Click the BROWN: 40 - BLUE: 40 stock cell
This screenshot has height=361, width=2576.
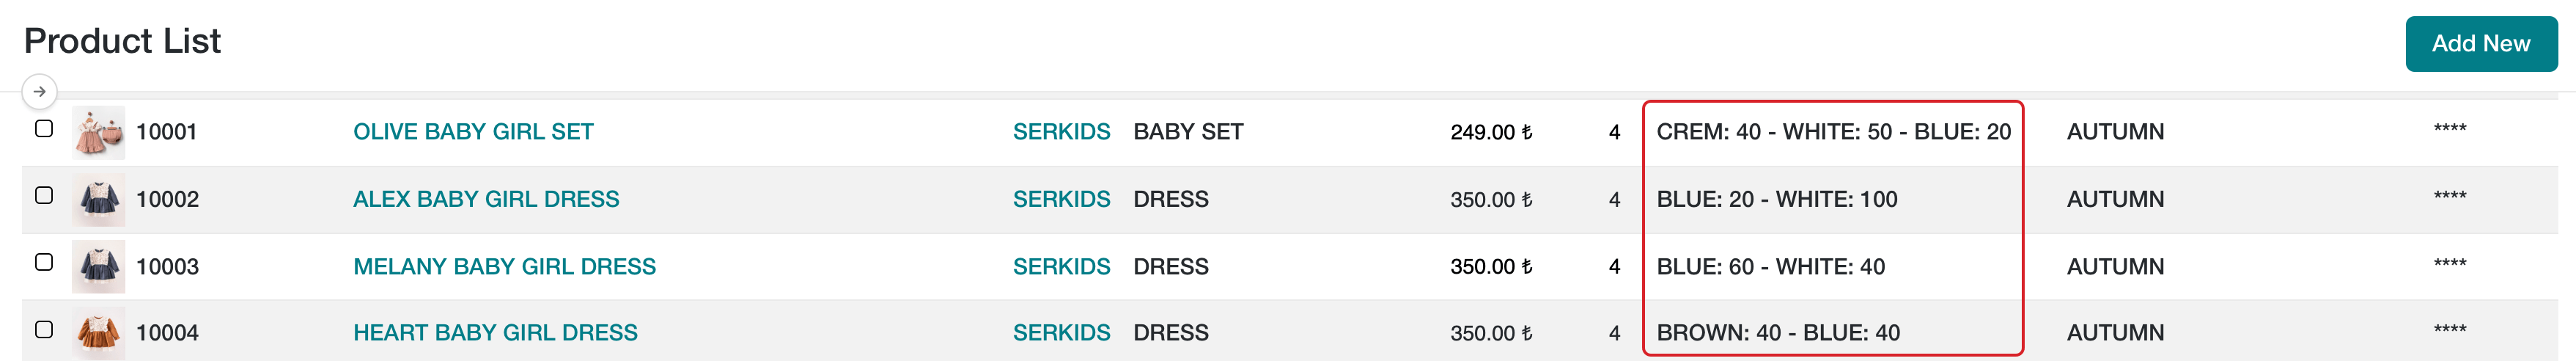[1777, 333]
